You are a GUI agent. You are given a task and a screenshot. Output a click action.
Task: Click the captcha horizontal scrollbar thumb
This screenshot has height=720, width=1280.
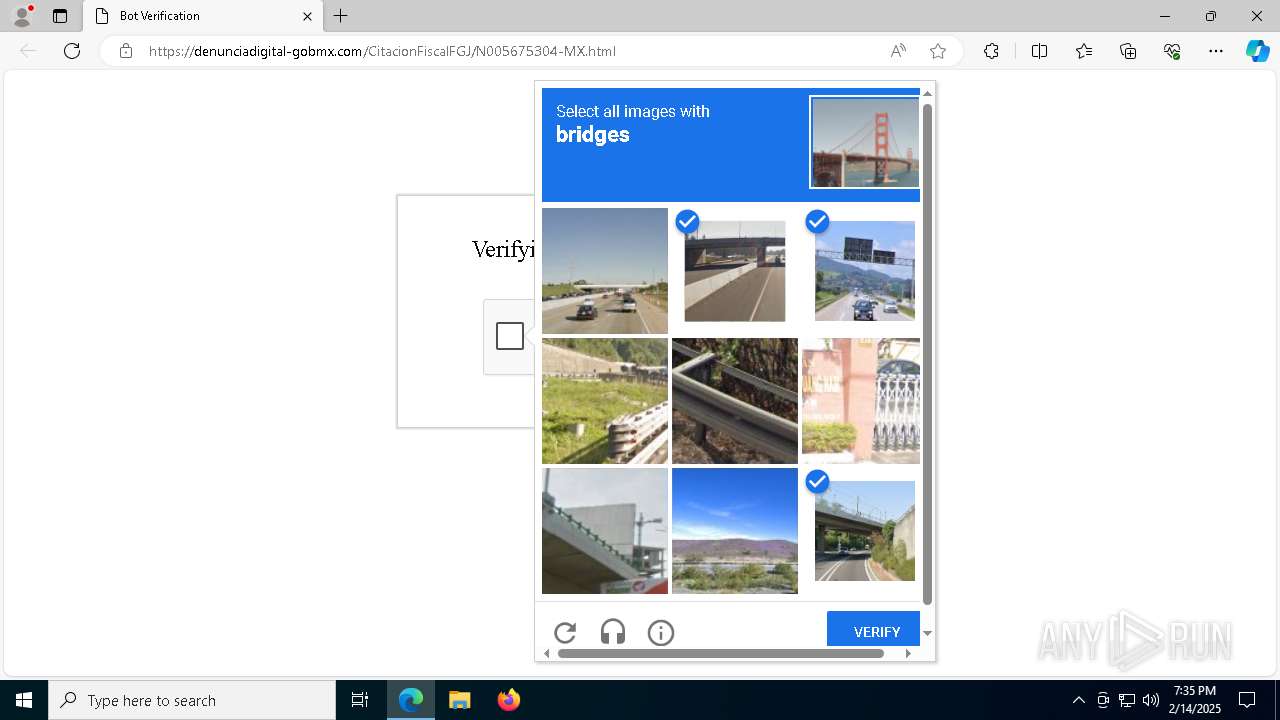(721, 653)
